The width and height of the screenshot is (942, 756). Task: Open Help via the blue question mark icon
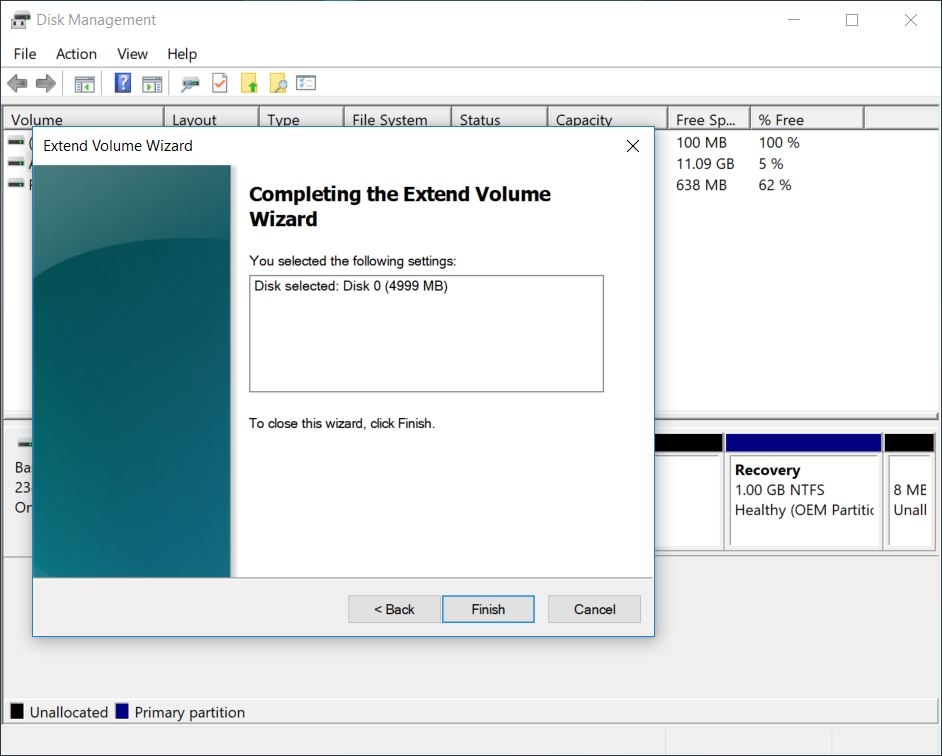point(122,83)
